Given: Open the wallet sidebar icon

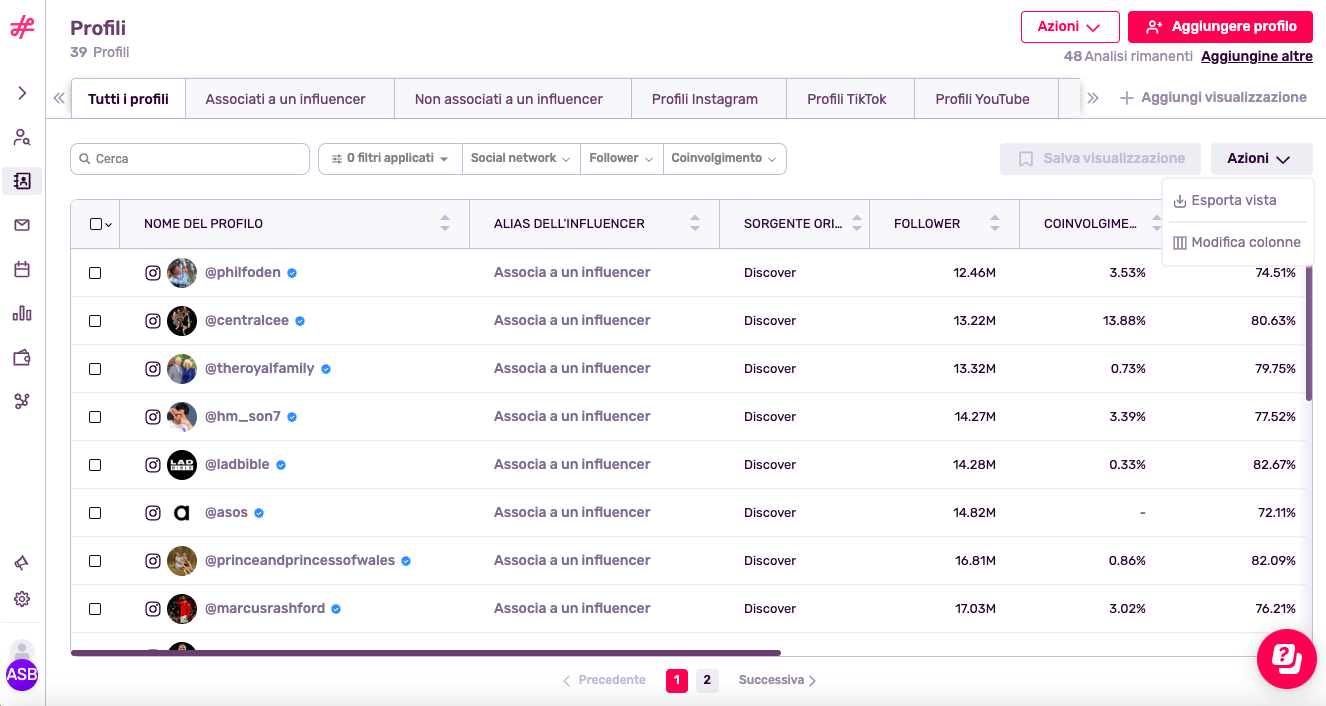Looking at the screenshot, I should [x=22, y=357].
